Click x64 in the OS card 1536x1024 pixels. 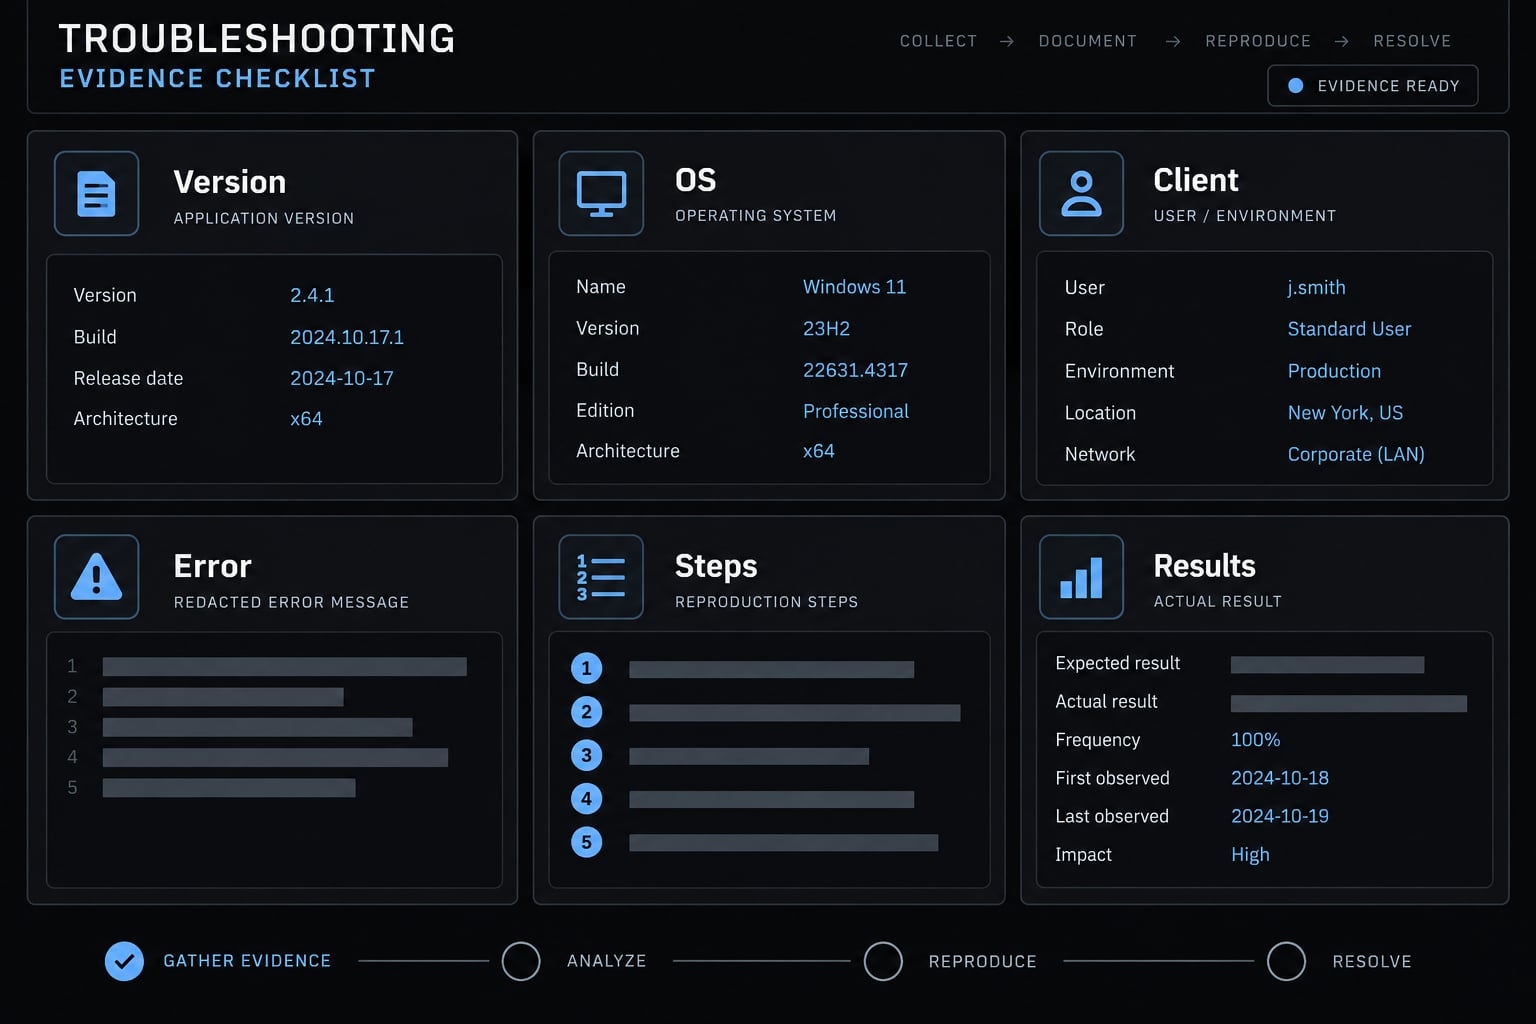[819, 451]
